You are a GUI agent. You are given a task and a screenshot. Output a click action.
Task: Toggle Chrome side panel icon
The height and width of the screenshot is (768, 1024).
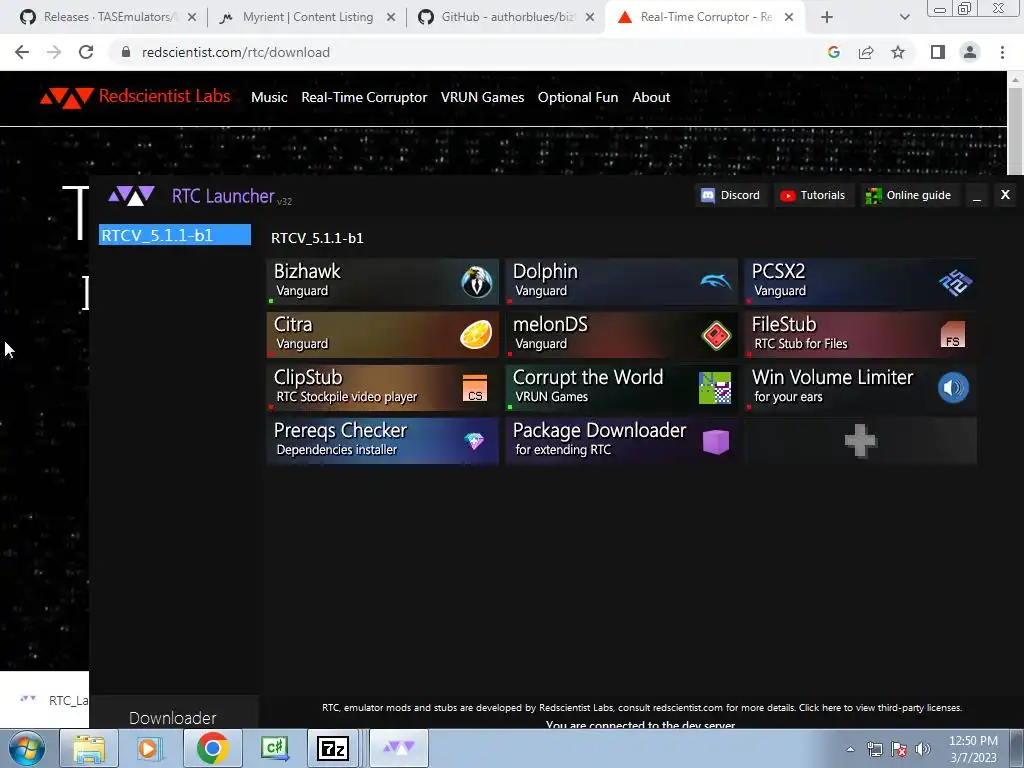[938, 52]
